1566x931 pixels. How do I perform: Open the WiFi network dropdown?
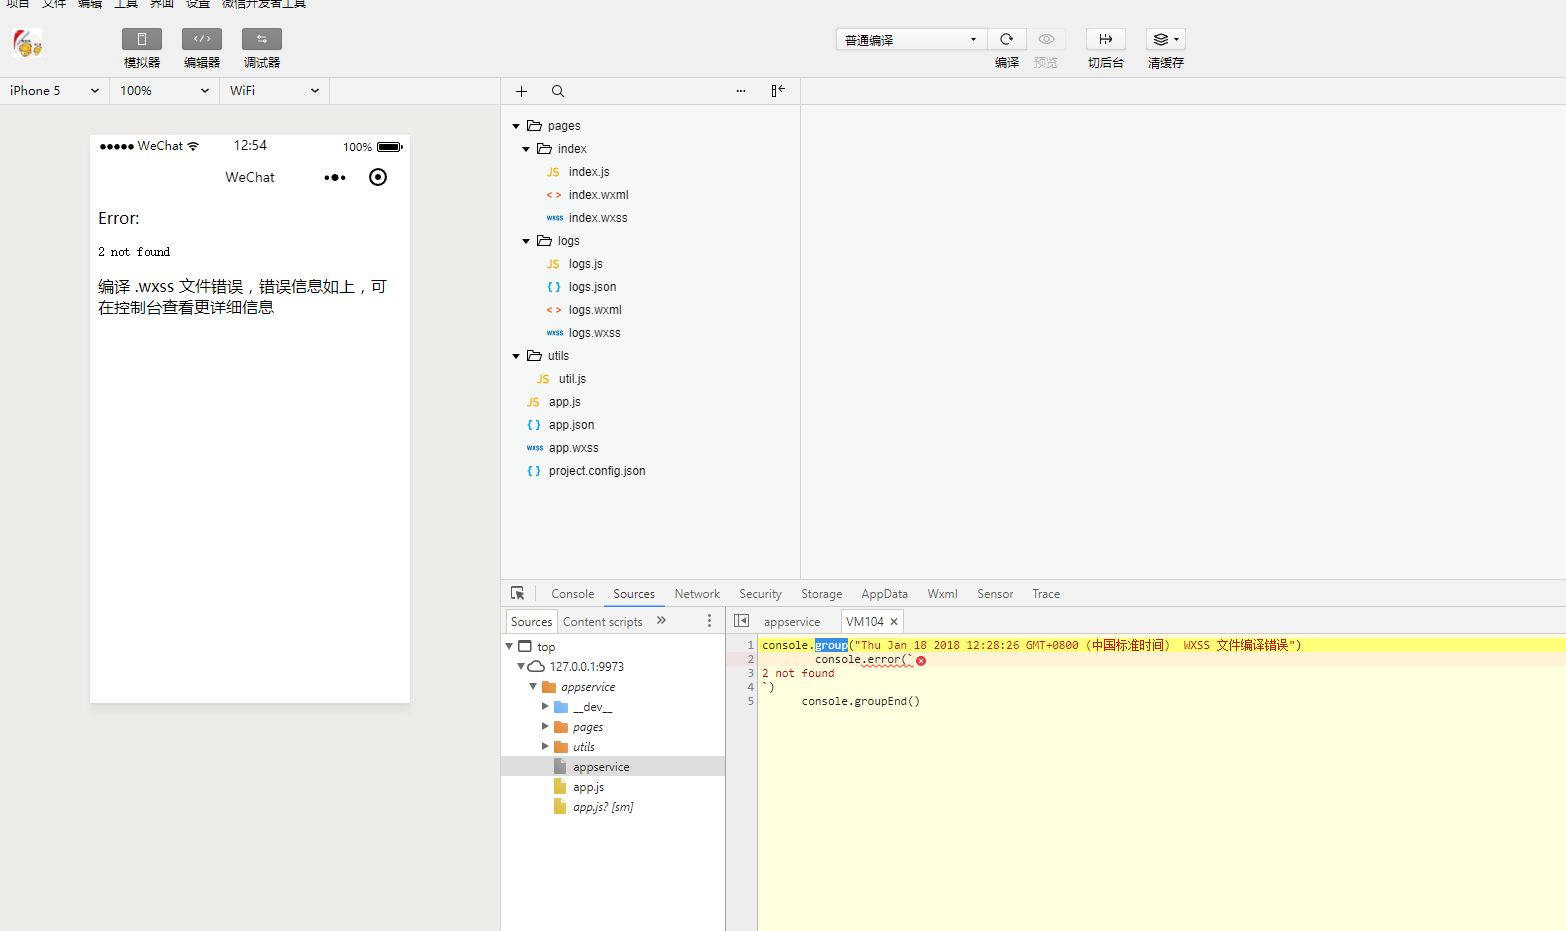[x=274, y=91]
